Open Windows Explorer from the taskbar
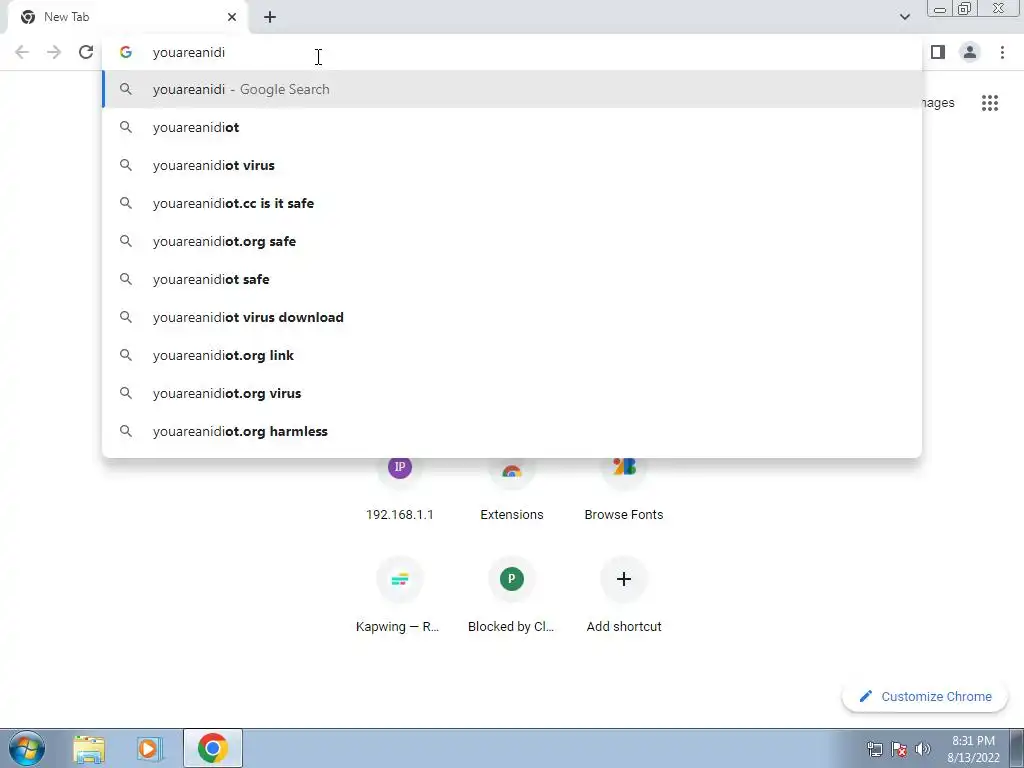Viewport: 1024px width, 768px height. point(89,748)
